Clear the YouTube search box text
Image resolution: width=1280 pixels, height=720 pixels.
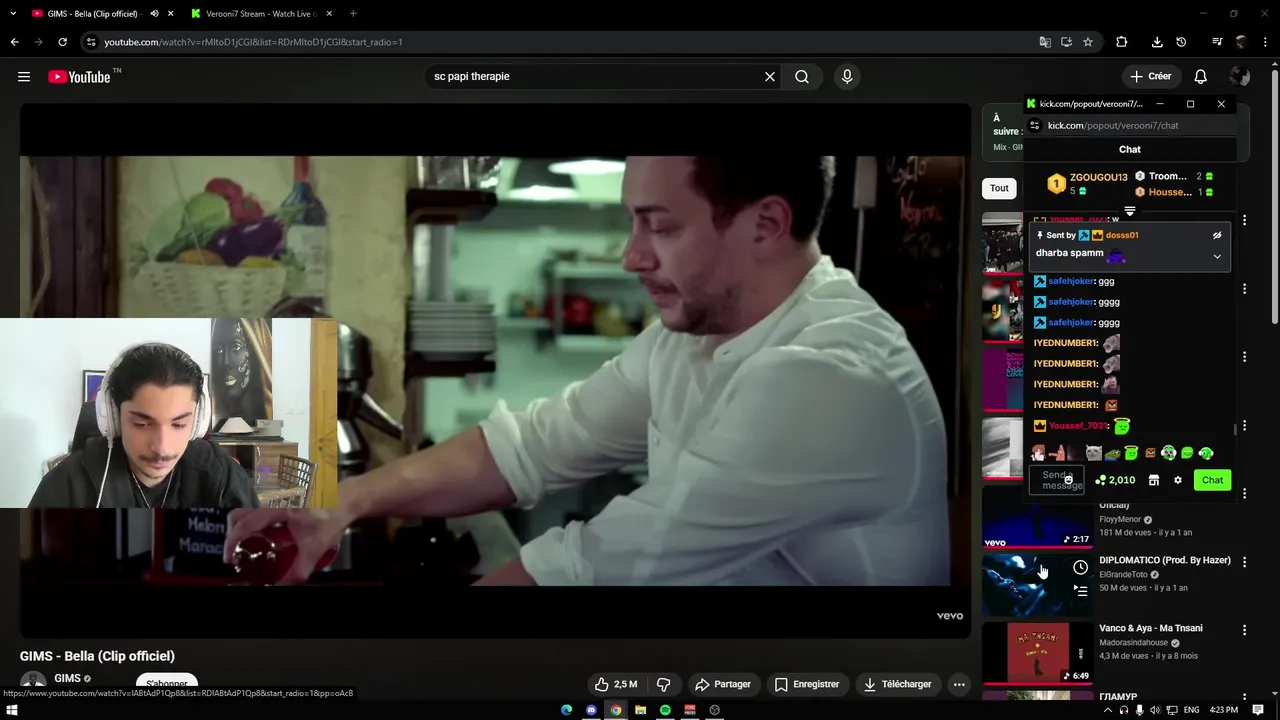coord(770,77)
